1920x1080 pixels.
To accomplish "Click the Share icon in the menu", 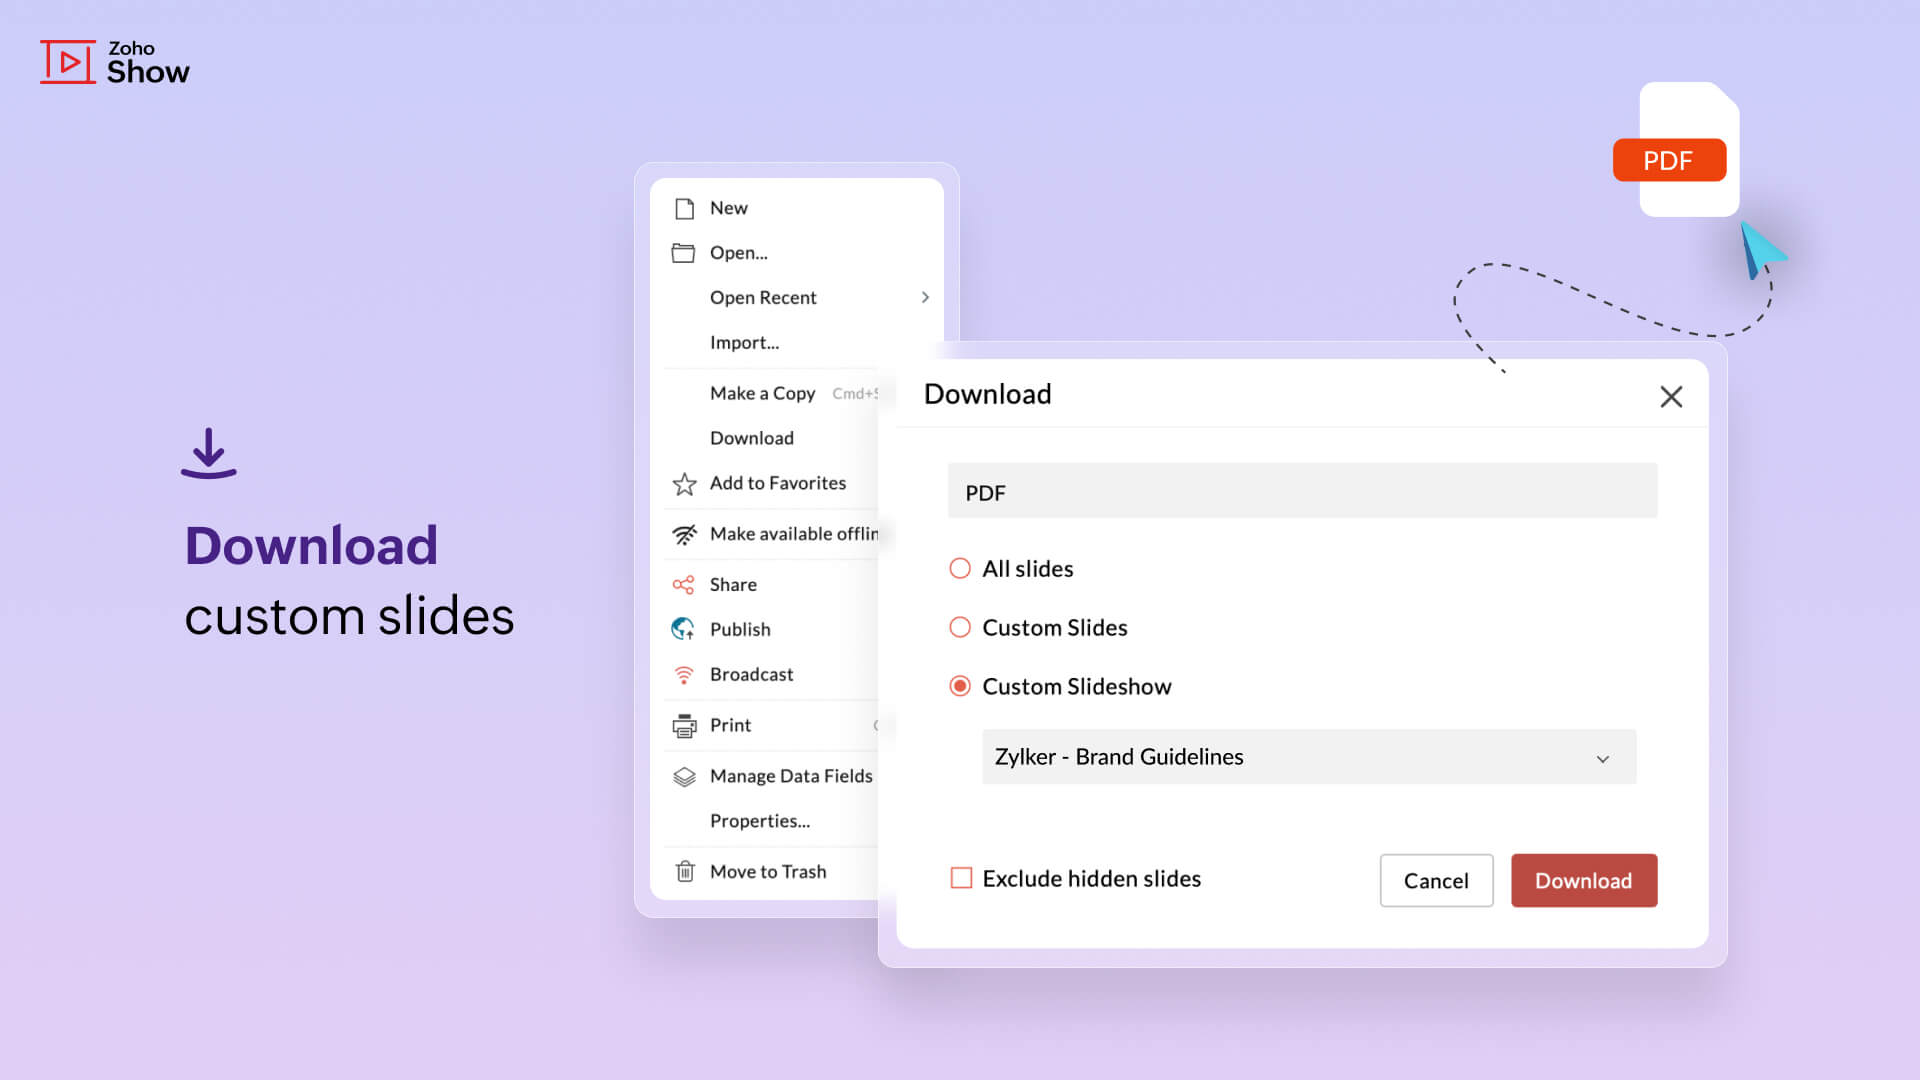I will click(x=682, y=584).
